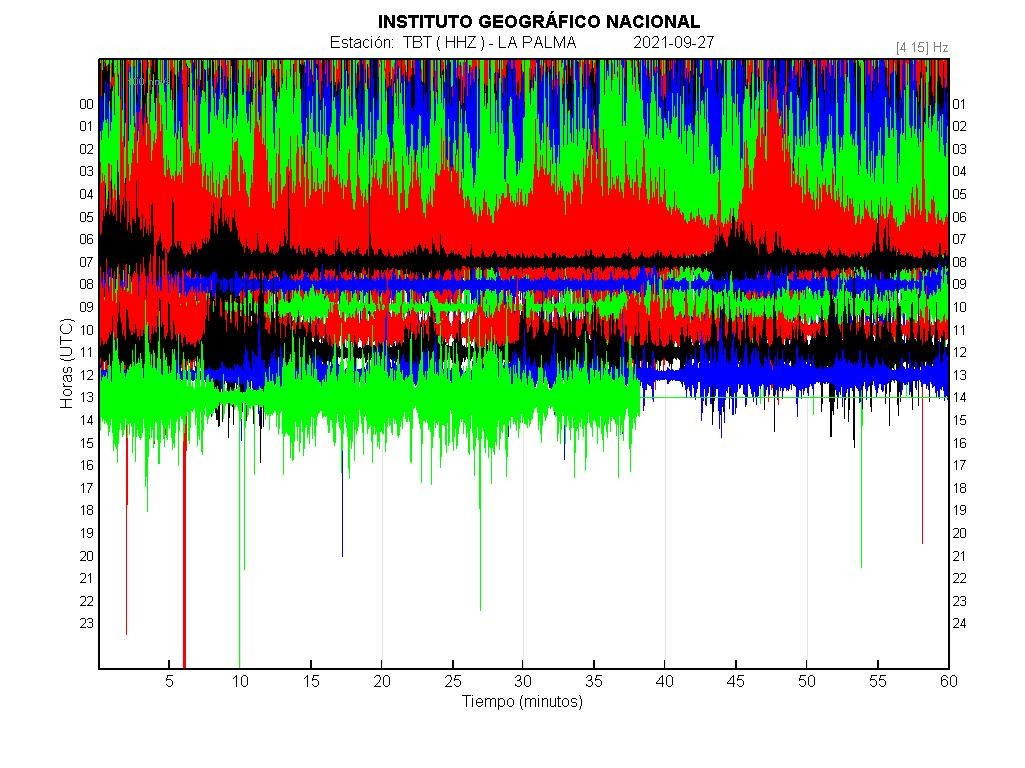Click the INSTITUTO GEOGRÁFICO NACIONAL title
Viewport: 1025px width, 768px height.
pos(538,21)
